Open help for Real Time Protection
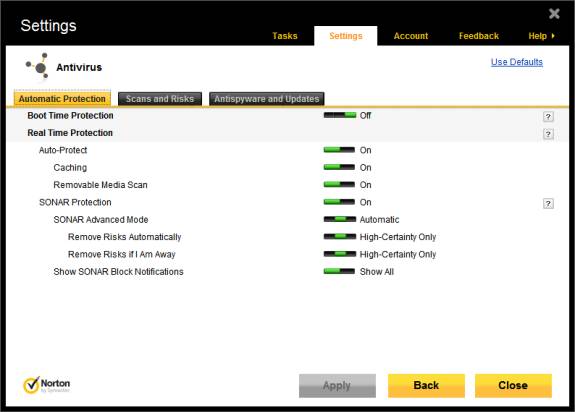 (548, 134)
